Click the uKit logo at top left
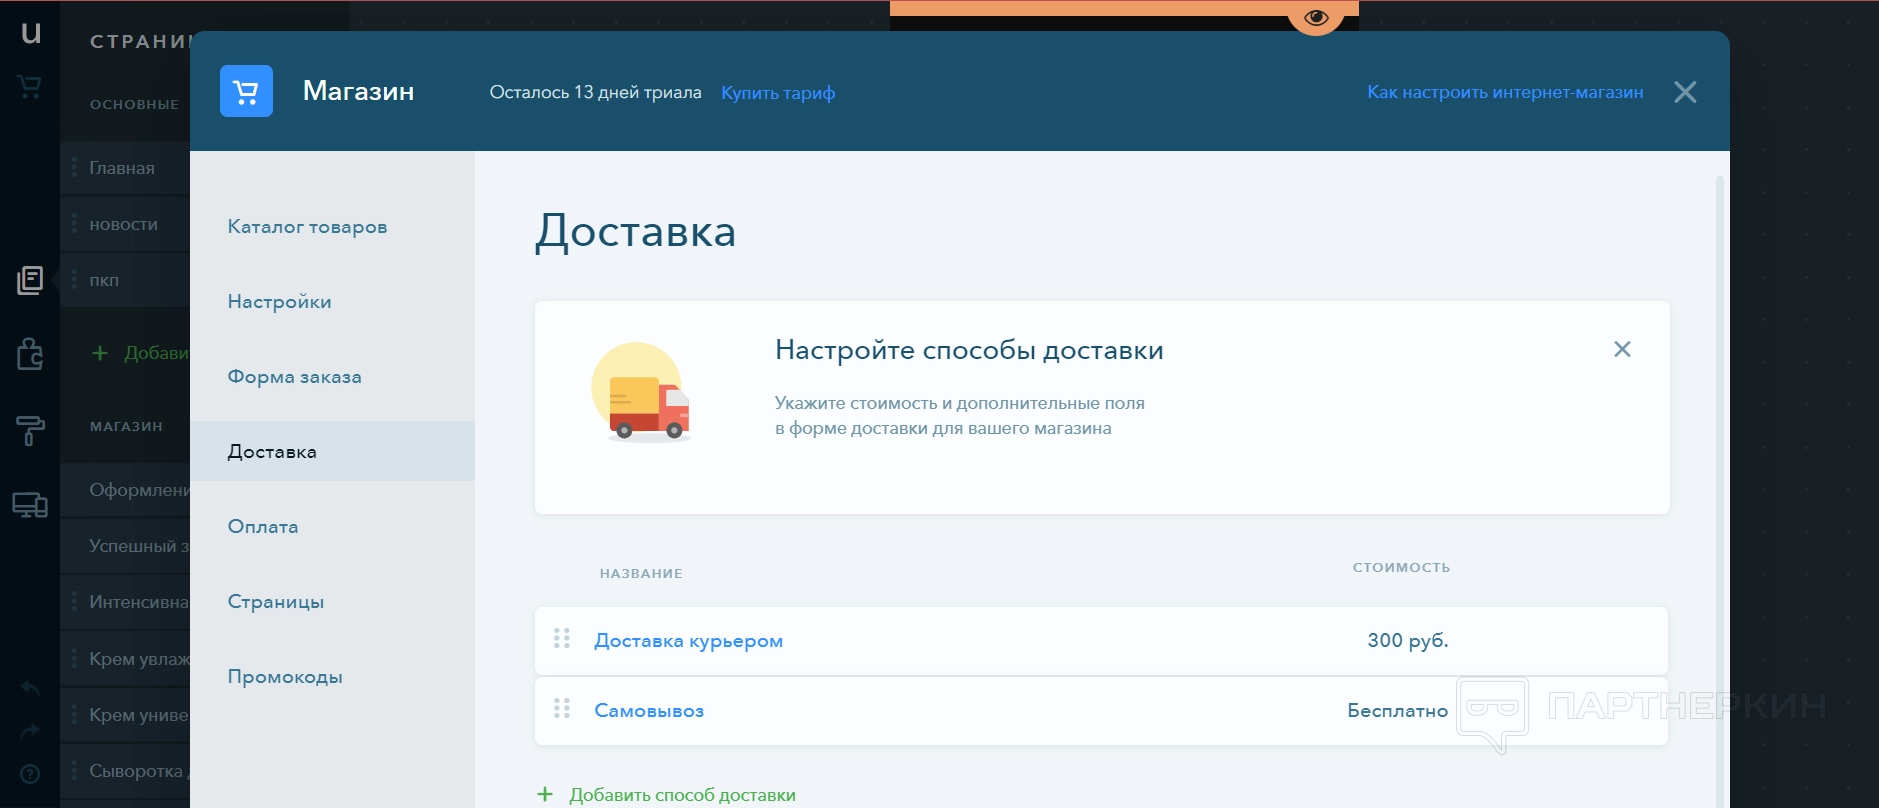 (31, 33)
